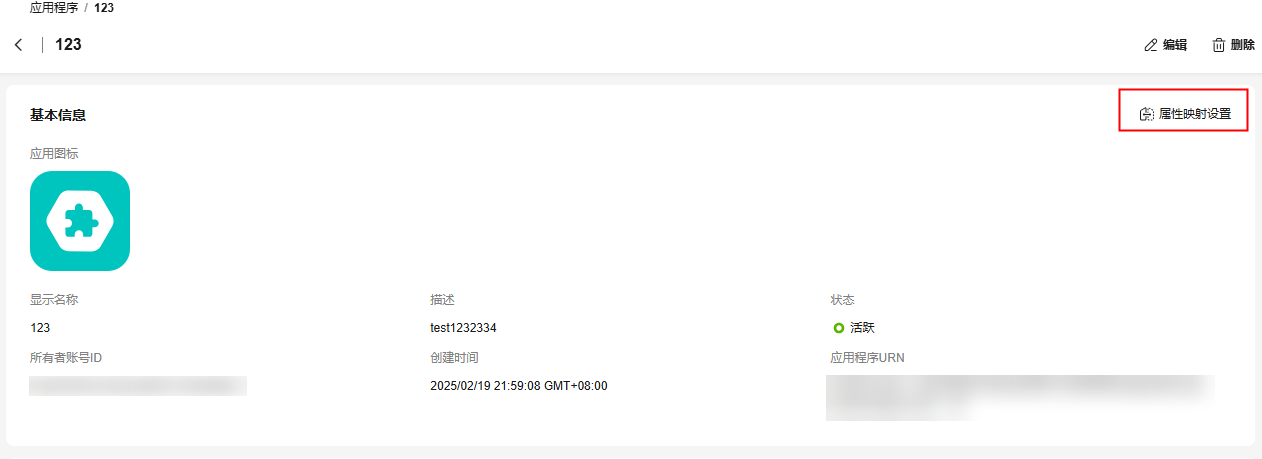
Task: Click the 基本信息 section heading
Action: point(58,115)
